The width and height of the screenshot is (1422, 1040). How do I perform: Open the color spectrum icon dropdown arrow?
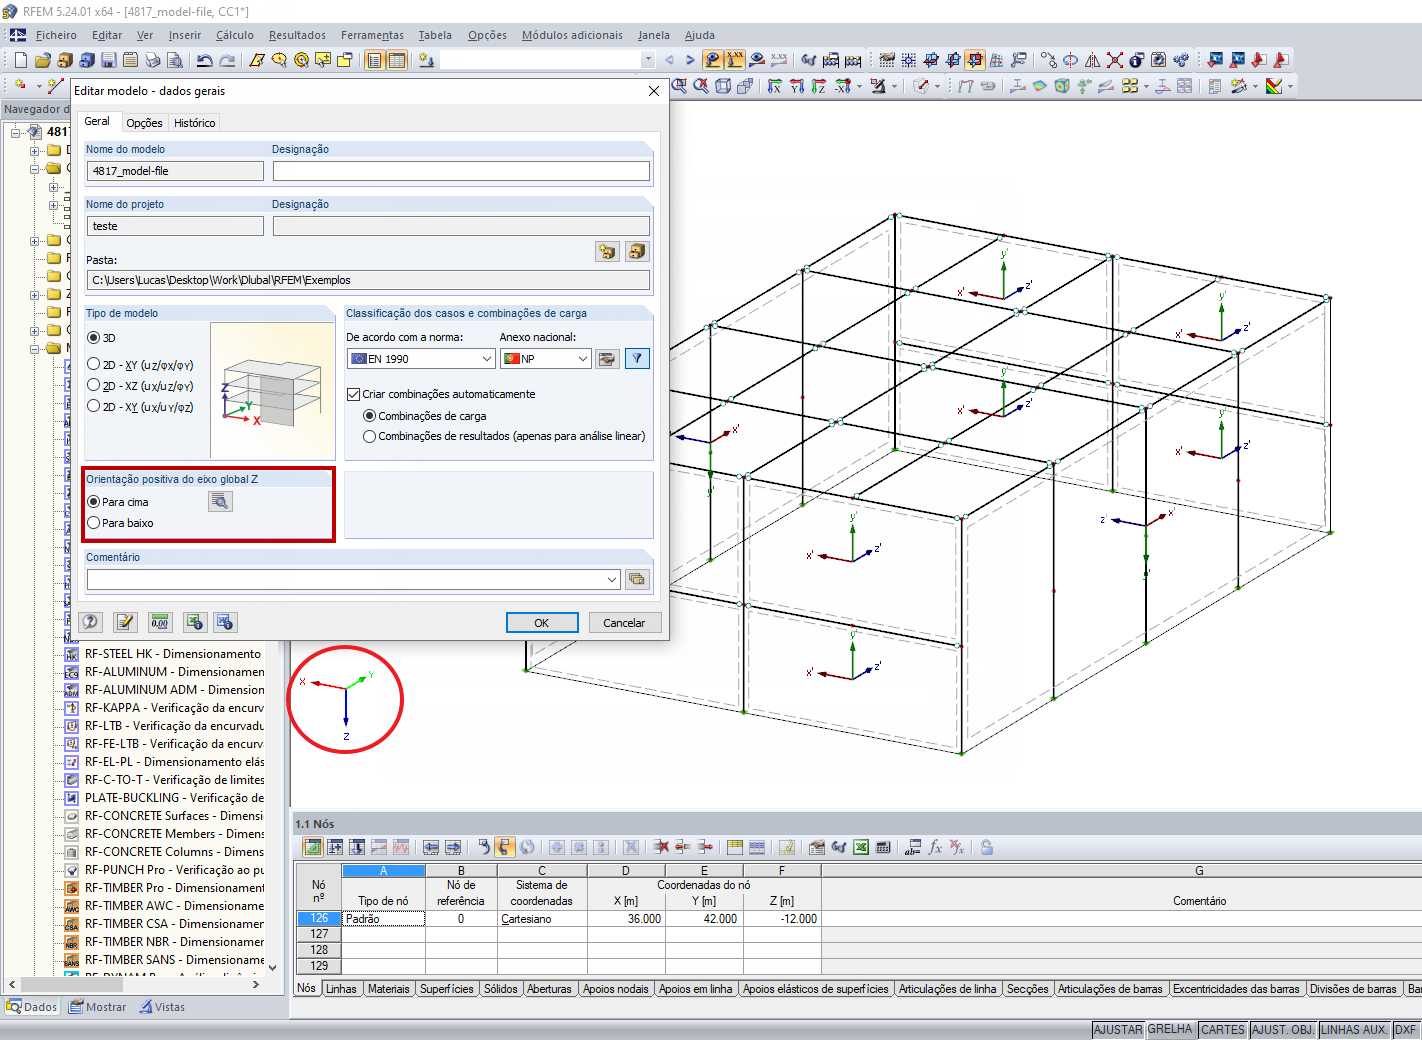coord(1290,86)
